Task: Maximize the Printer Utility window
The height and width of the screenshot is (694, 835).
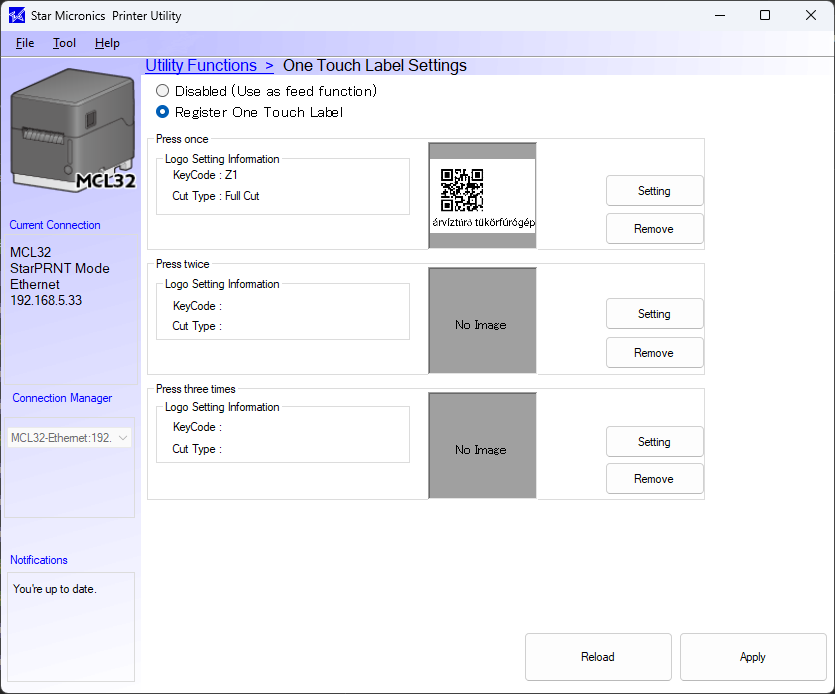Action: coord(765,15)
